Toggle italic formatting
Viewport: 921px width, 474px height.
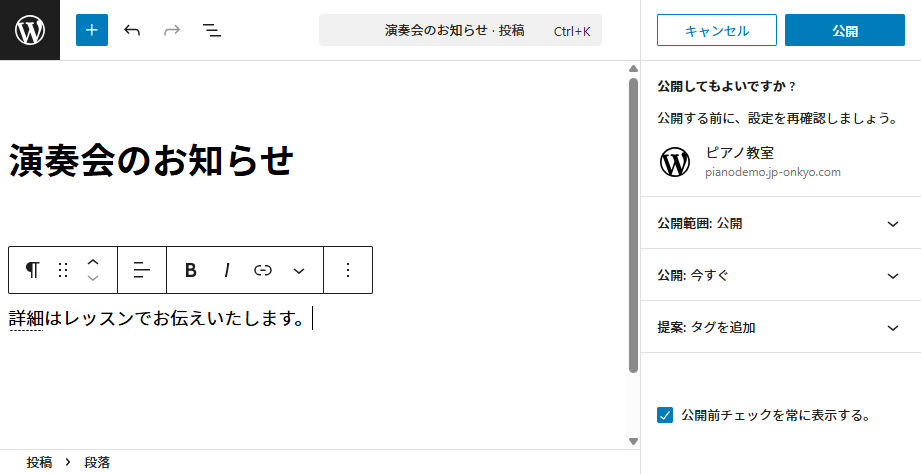tap(227, 270)
